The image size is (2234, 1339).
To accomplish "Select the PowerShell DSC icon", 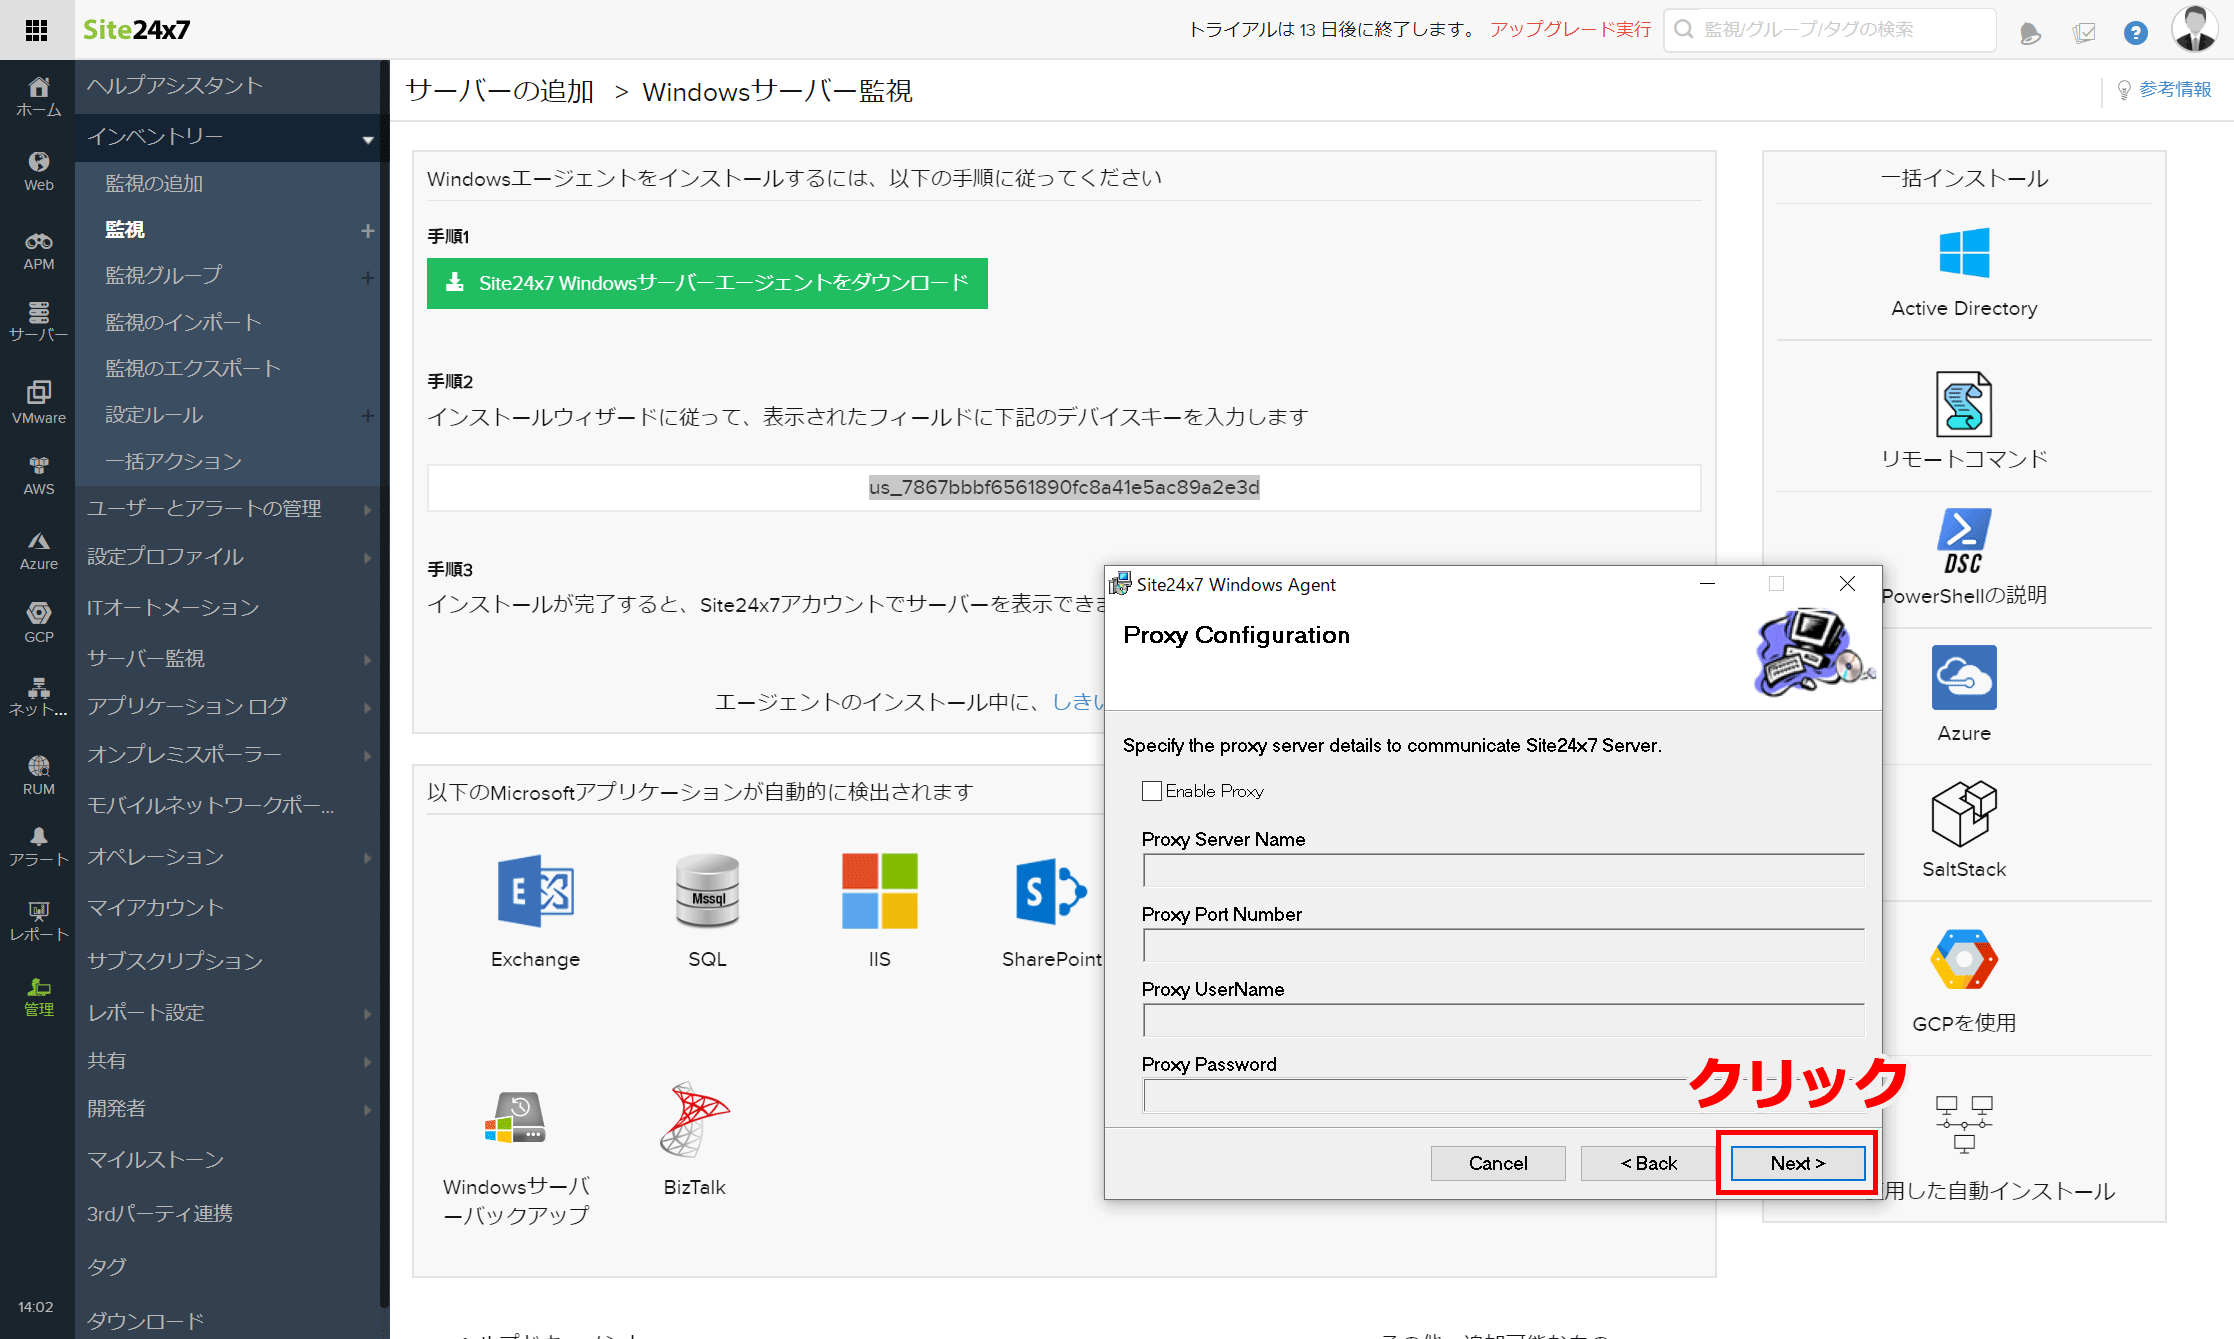I will pyautogui.click(x=1964, y=541).
